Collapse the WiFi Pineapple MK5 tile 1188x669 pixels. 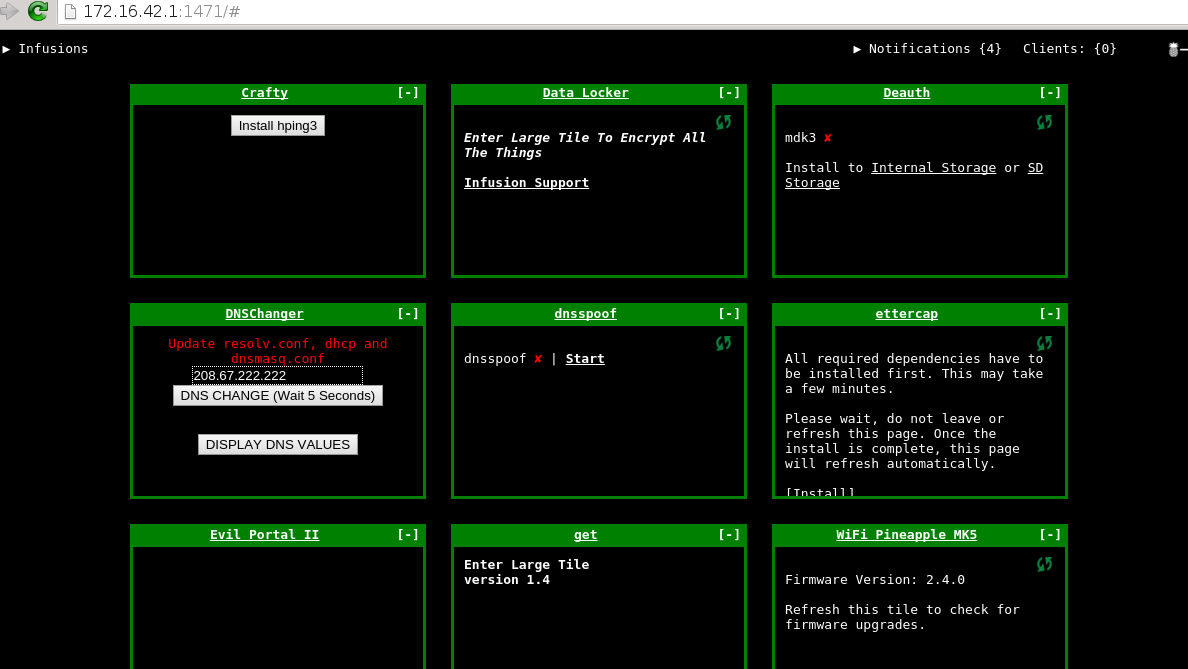pyautogui.click(x=1050, y=535)
